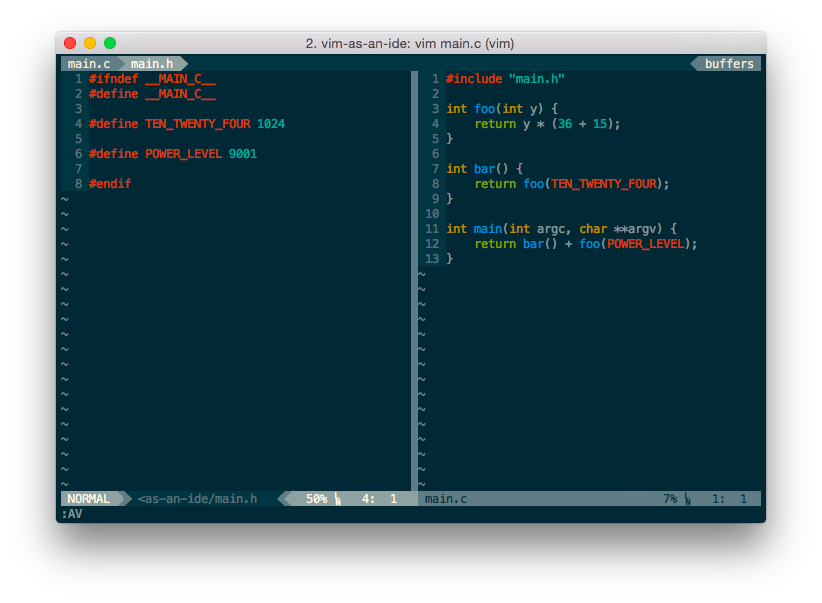Click the <as-an-ide/main.h path in statusline
The image size is (822, 603).
[x=197, y=499]
